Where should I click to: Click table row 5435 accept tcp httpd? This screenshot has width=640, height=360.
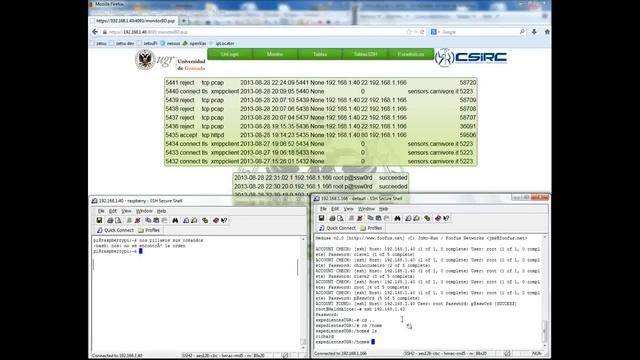pos(321,135)
